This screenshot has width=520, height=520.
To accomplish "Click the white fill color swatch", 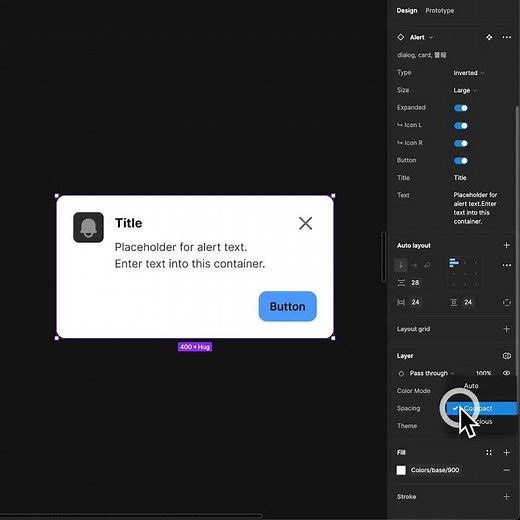I will click(x=401, y=470).
